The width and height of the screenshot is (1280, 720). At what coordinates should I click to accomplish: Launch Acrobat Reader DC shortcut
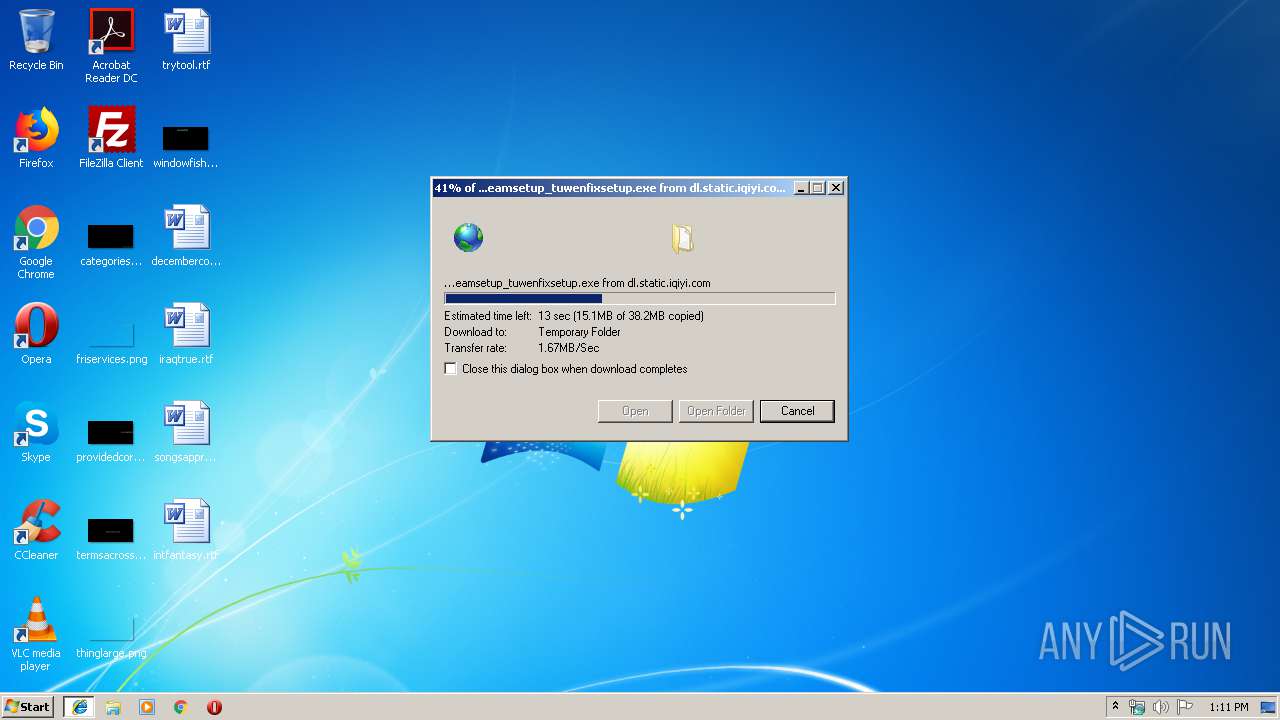click(x=111, y=46)
